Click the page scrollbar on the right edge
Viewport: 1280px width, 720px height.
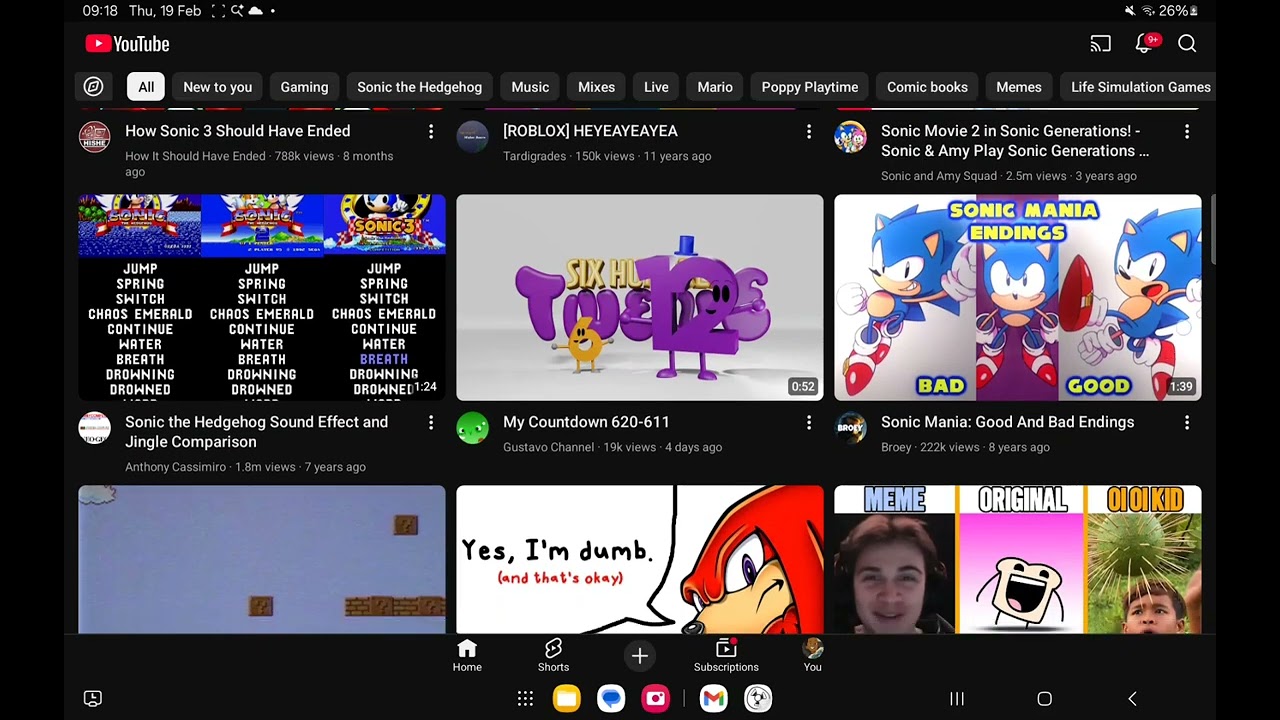(1213, 230)
